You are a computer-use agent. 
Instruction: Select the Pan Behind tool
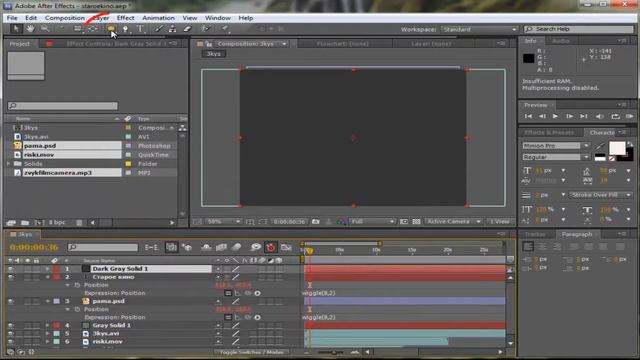click(x=93, y=29)
